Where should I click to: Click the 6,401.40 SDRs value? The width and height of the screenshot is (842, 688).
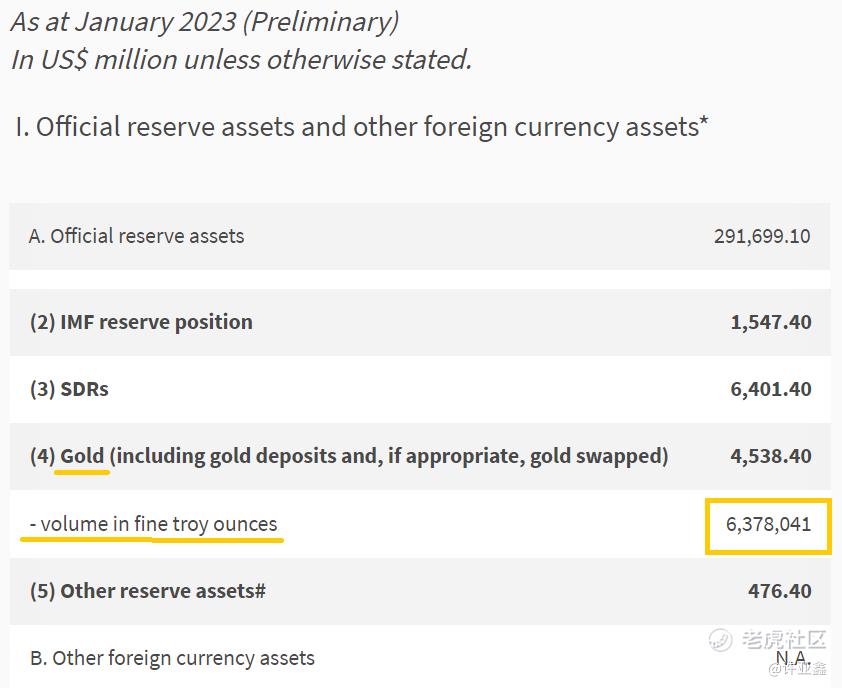[770, 389]
